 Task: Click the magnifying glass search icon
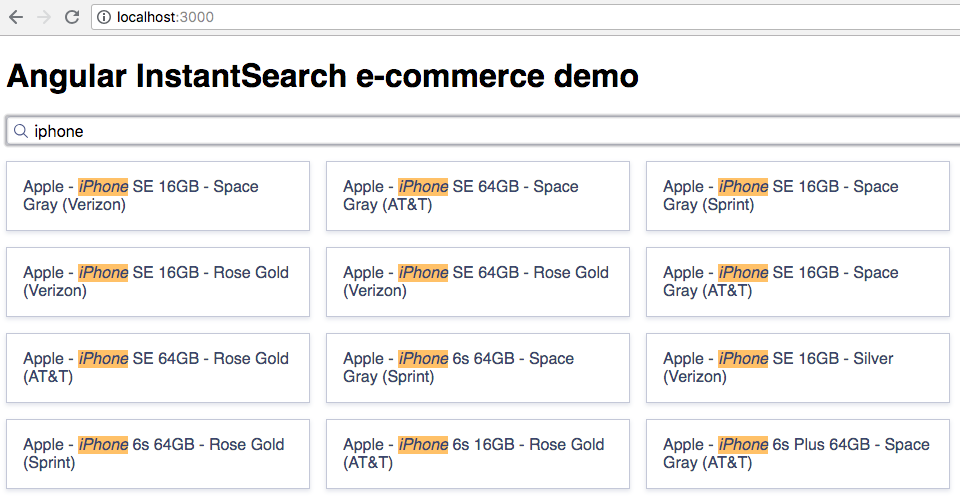(x=20, y=131)
